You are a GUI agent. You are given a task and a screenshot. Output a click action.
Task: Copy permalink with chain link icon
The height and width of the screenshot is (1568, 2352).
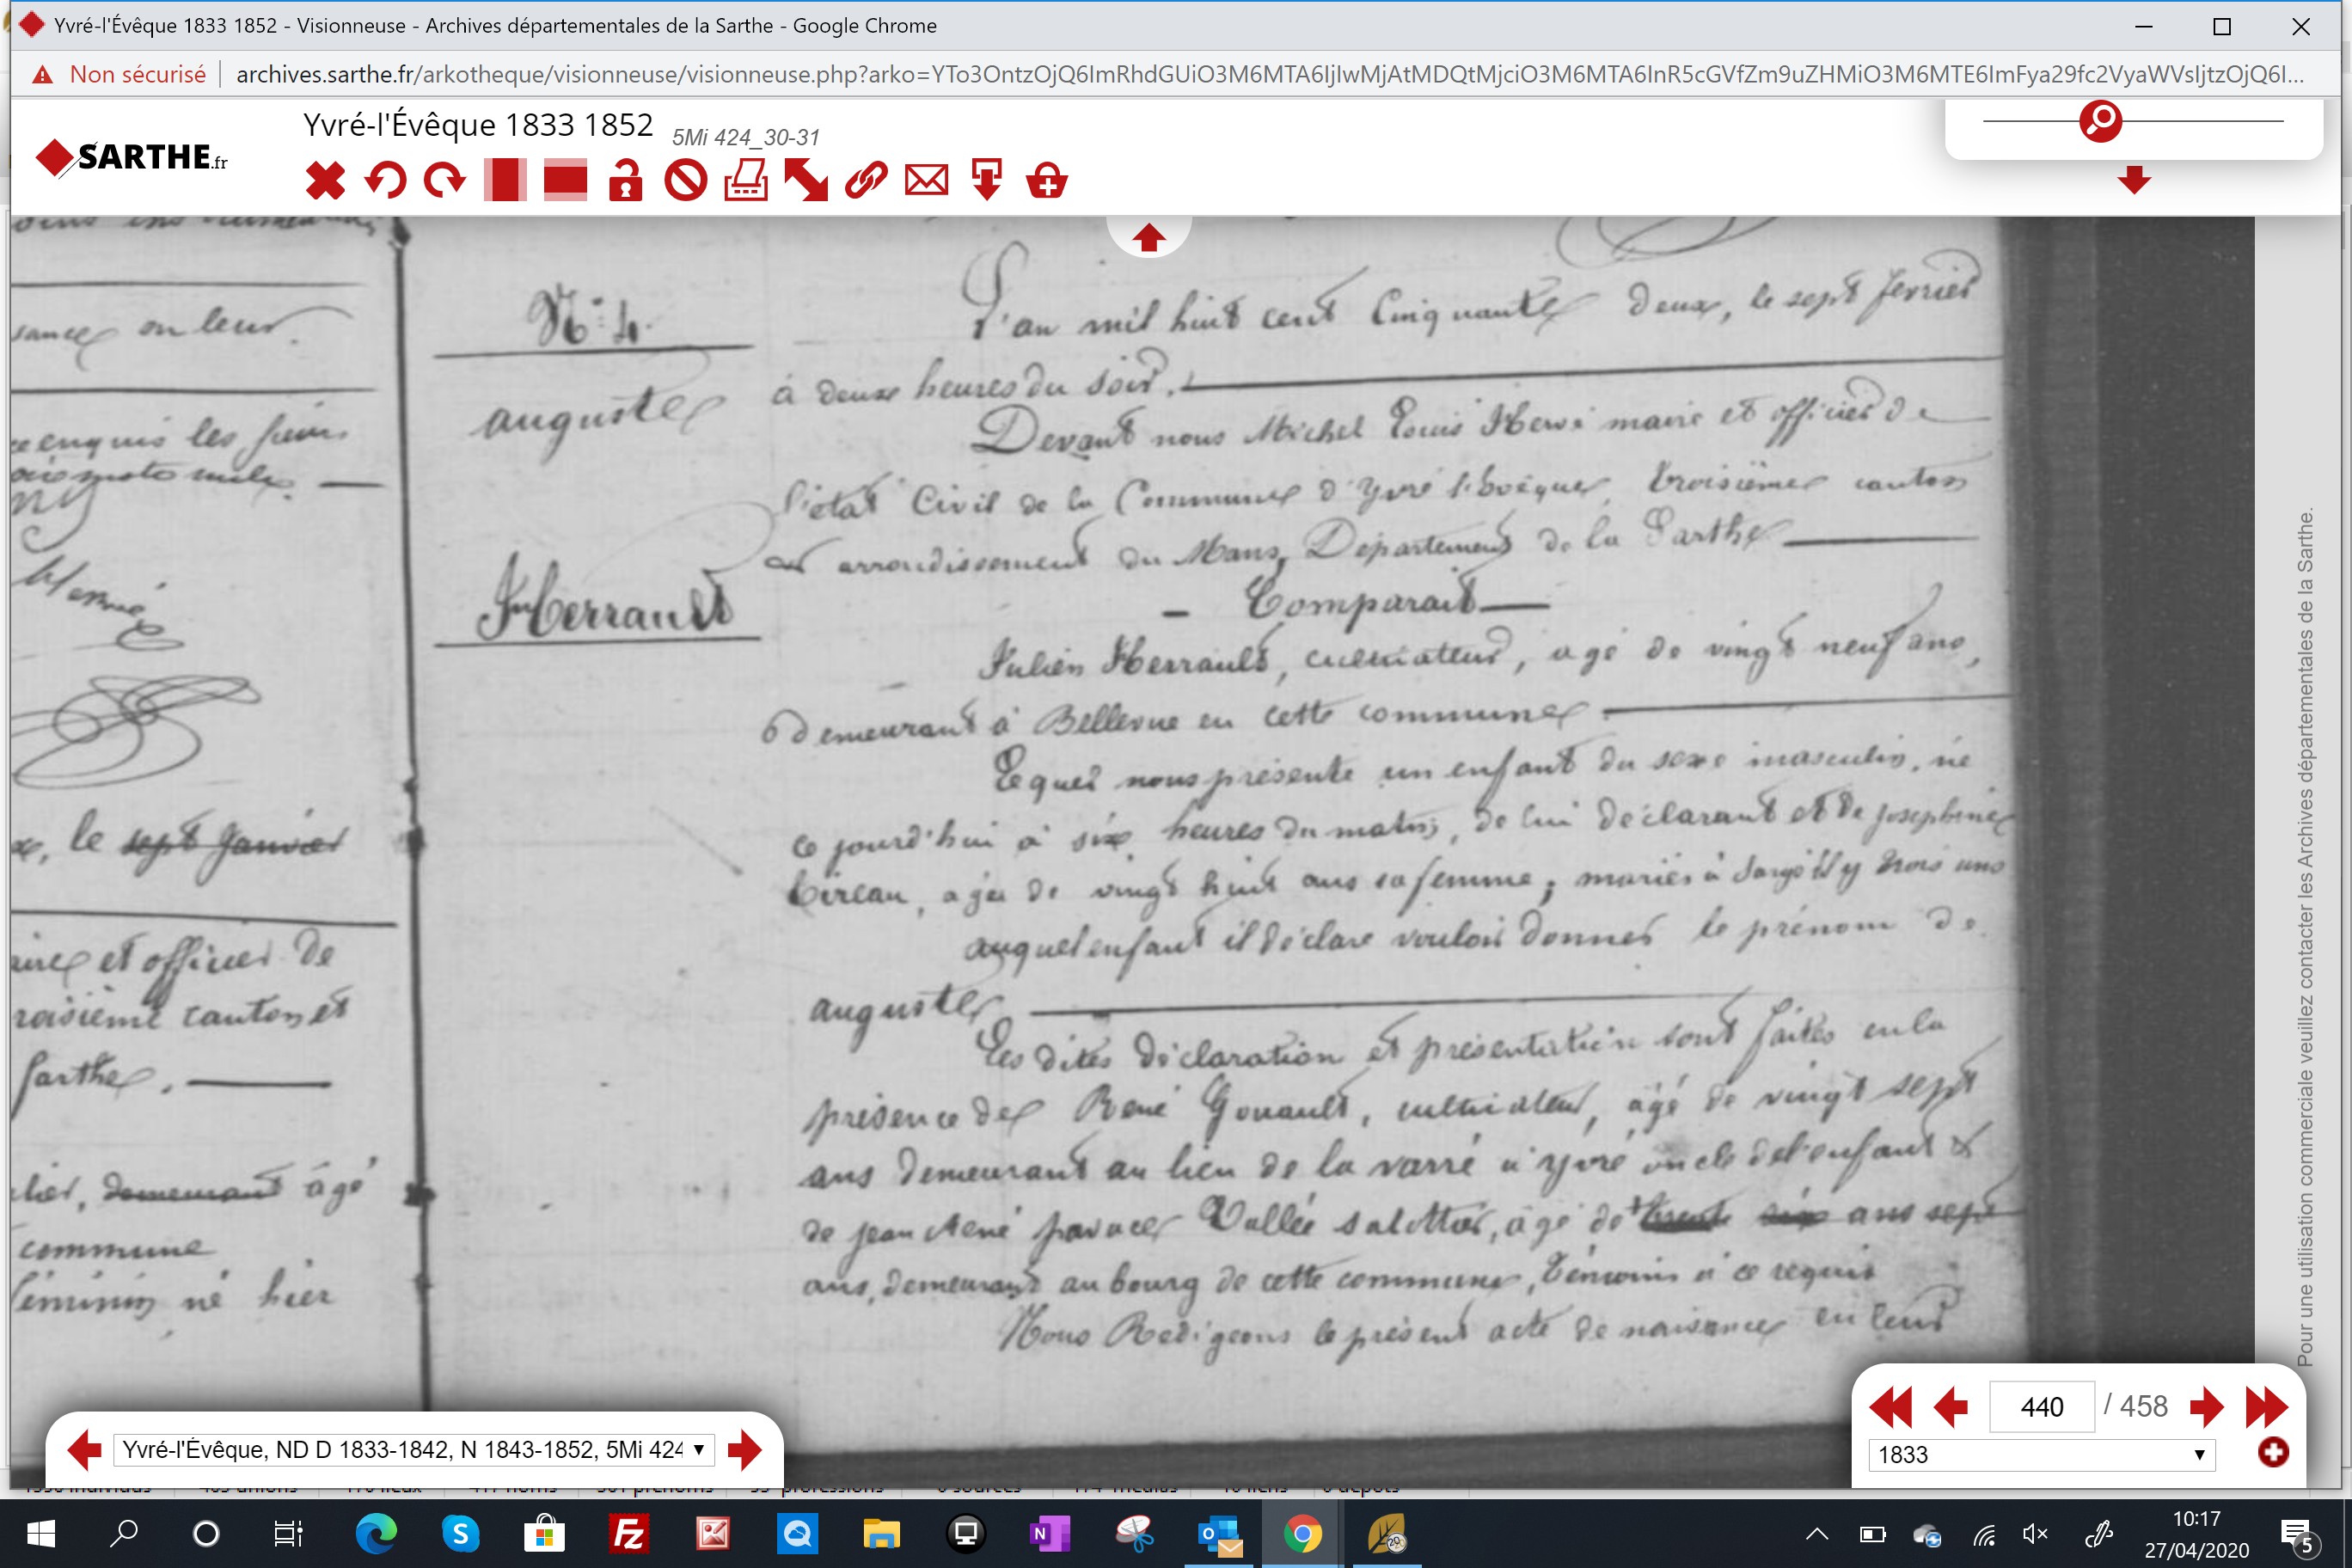pos(866,181)
